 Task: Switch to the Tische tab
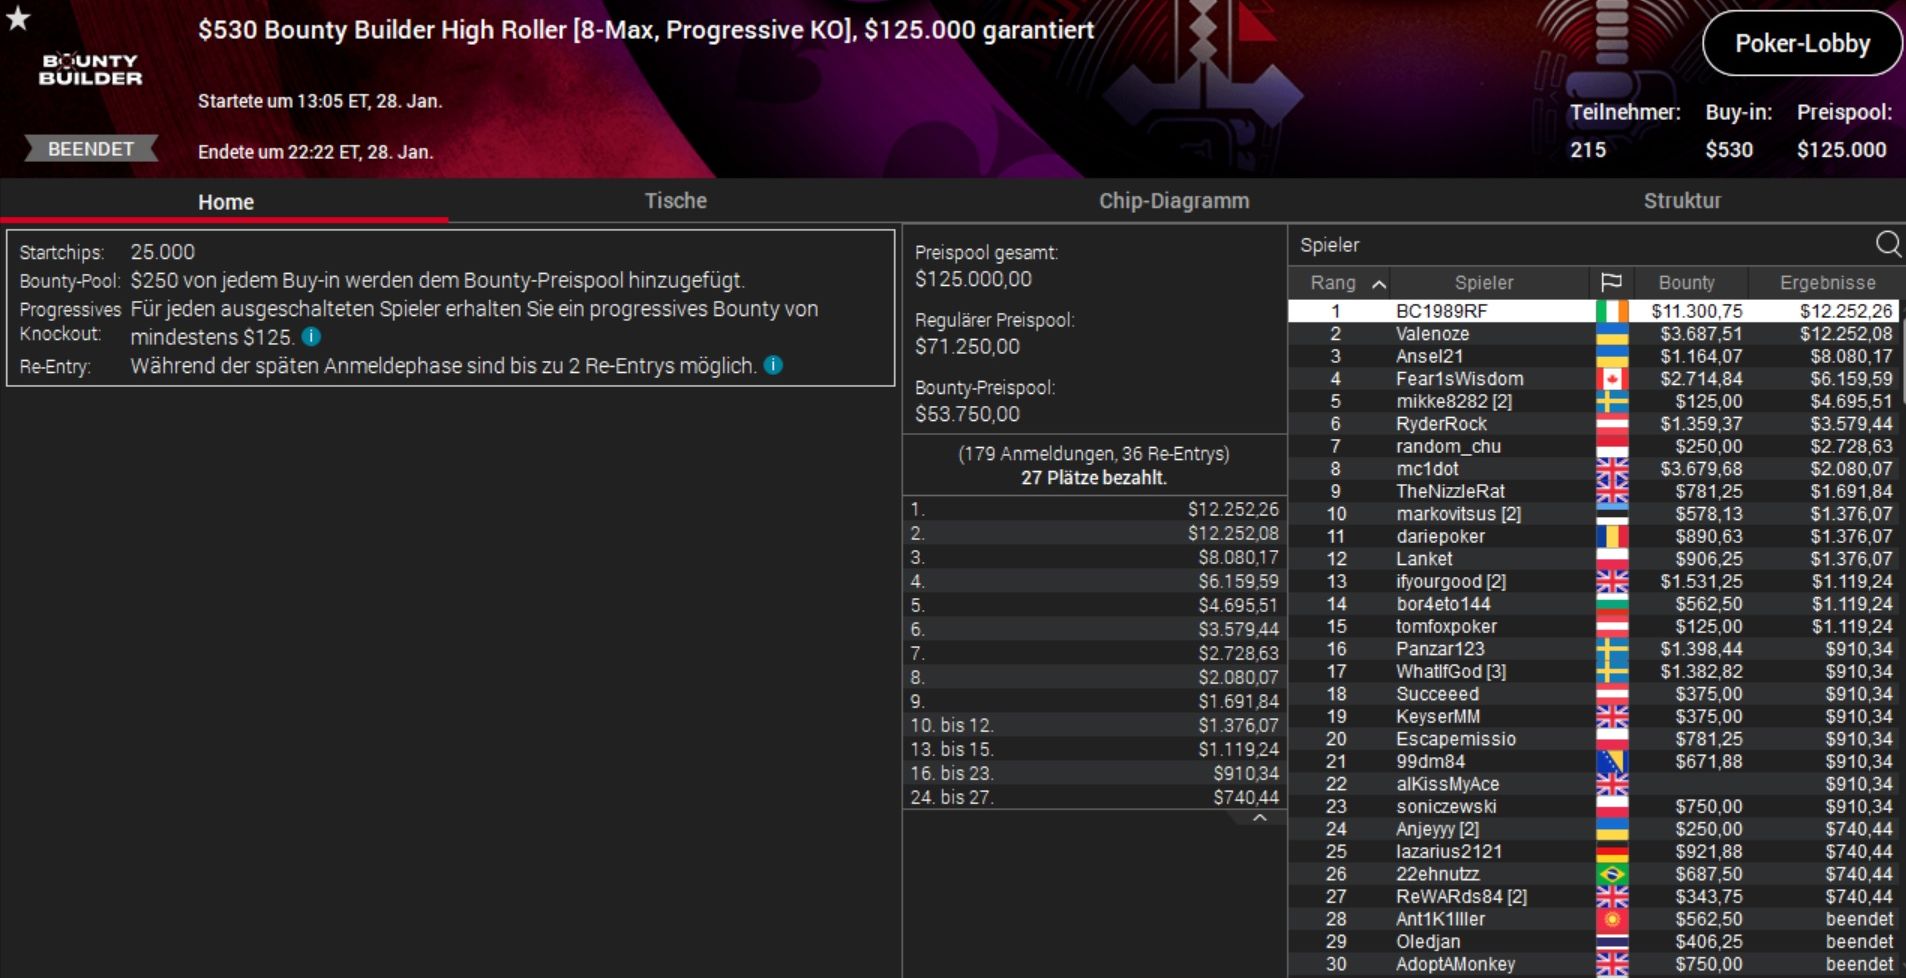[x=675, y=201]
